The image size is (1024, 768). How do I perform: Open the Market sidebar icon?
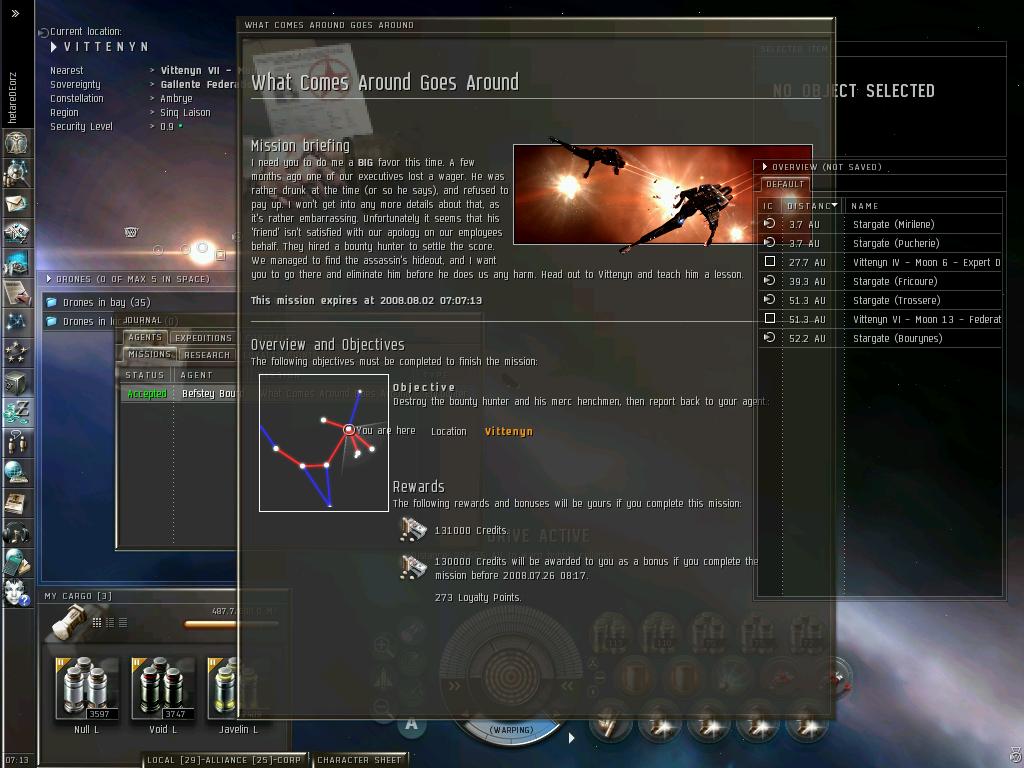16,263
